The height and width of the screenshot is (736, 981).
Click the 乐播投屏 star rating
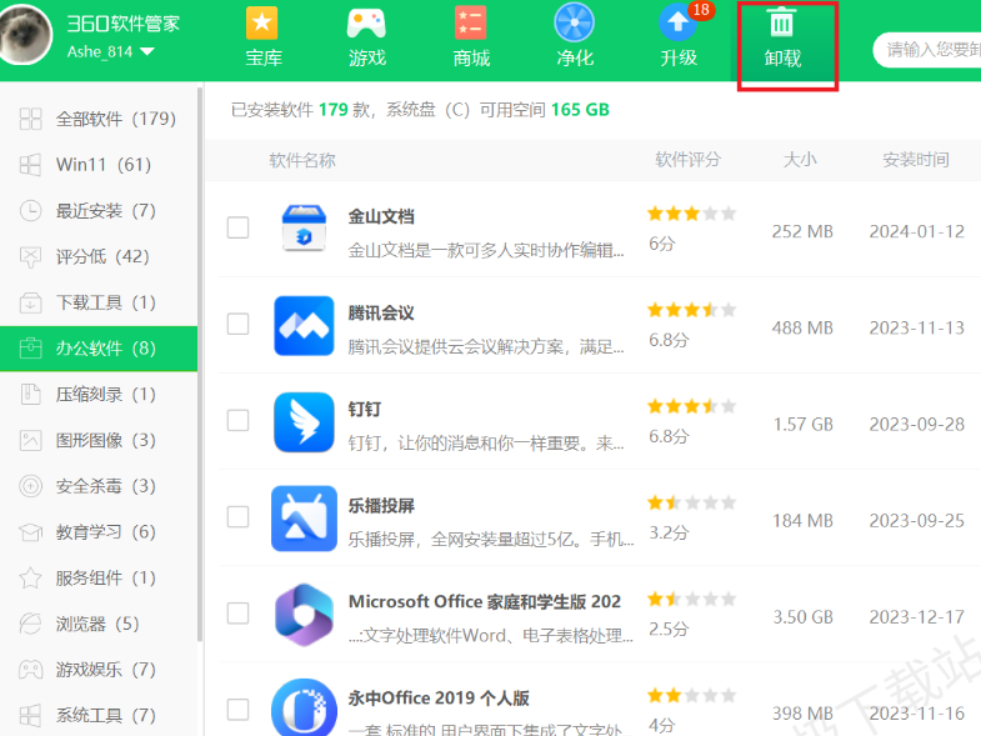tap(691, 503)
